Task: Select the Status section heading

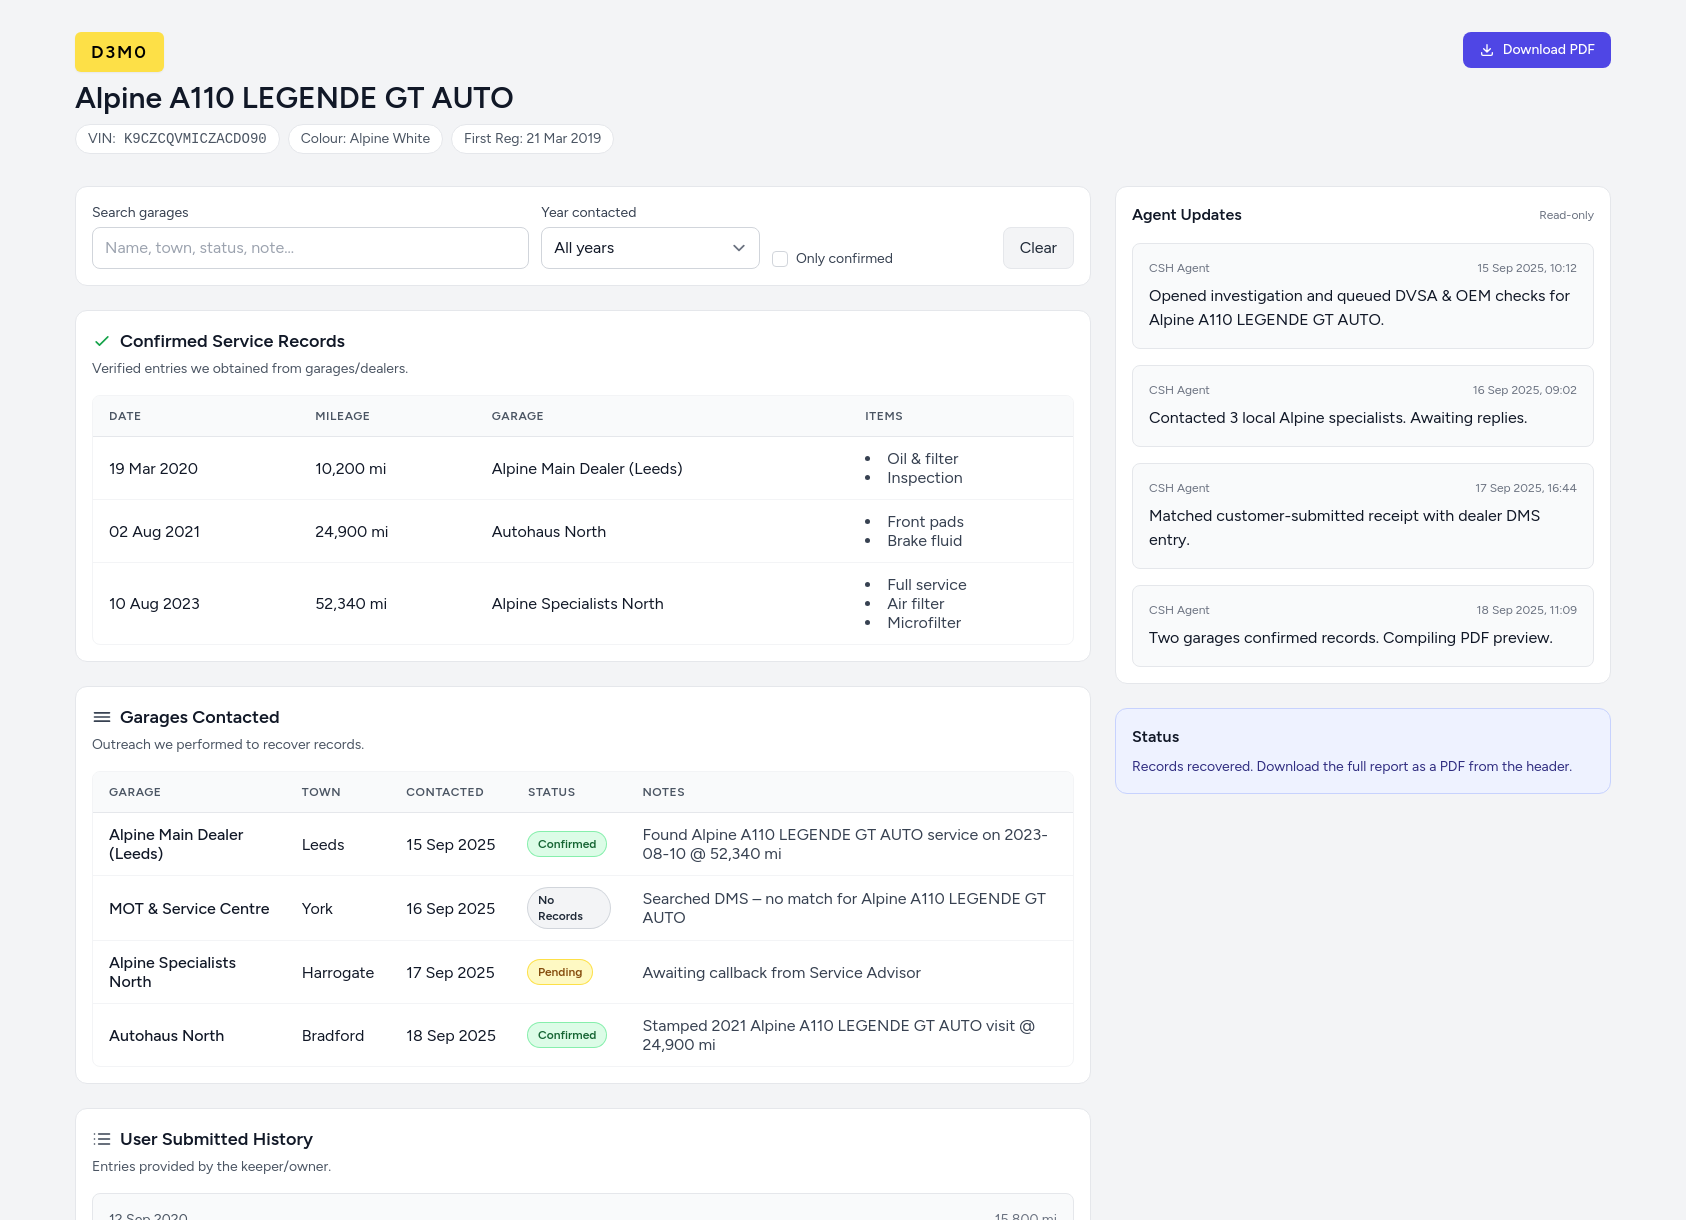Action: point(1155,737)
